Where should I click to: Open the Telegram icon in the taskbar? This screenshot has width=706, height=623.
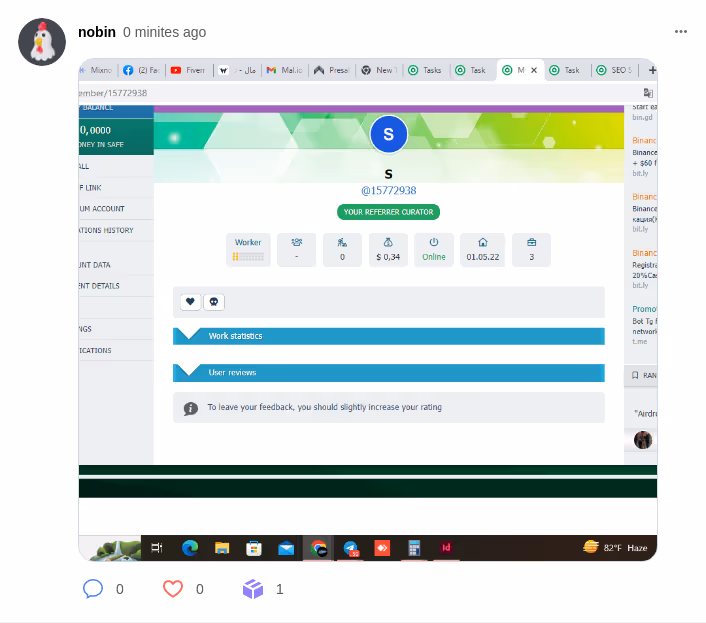pos(351,548)
